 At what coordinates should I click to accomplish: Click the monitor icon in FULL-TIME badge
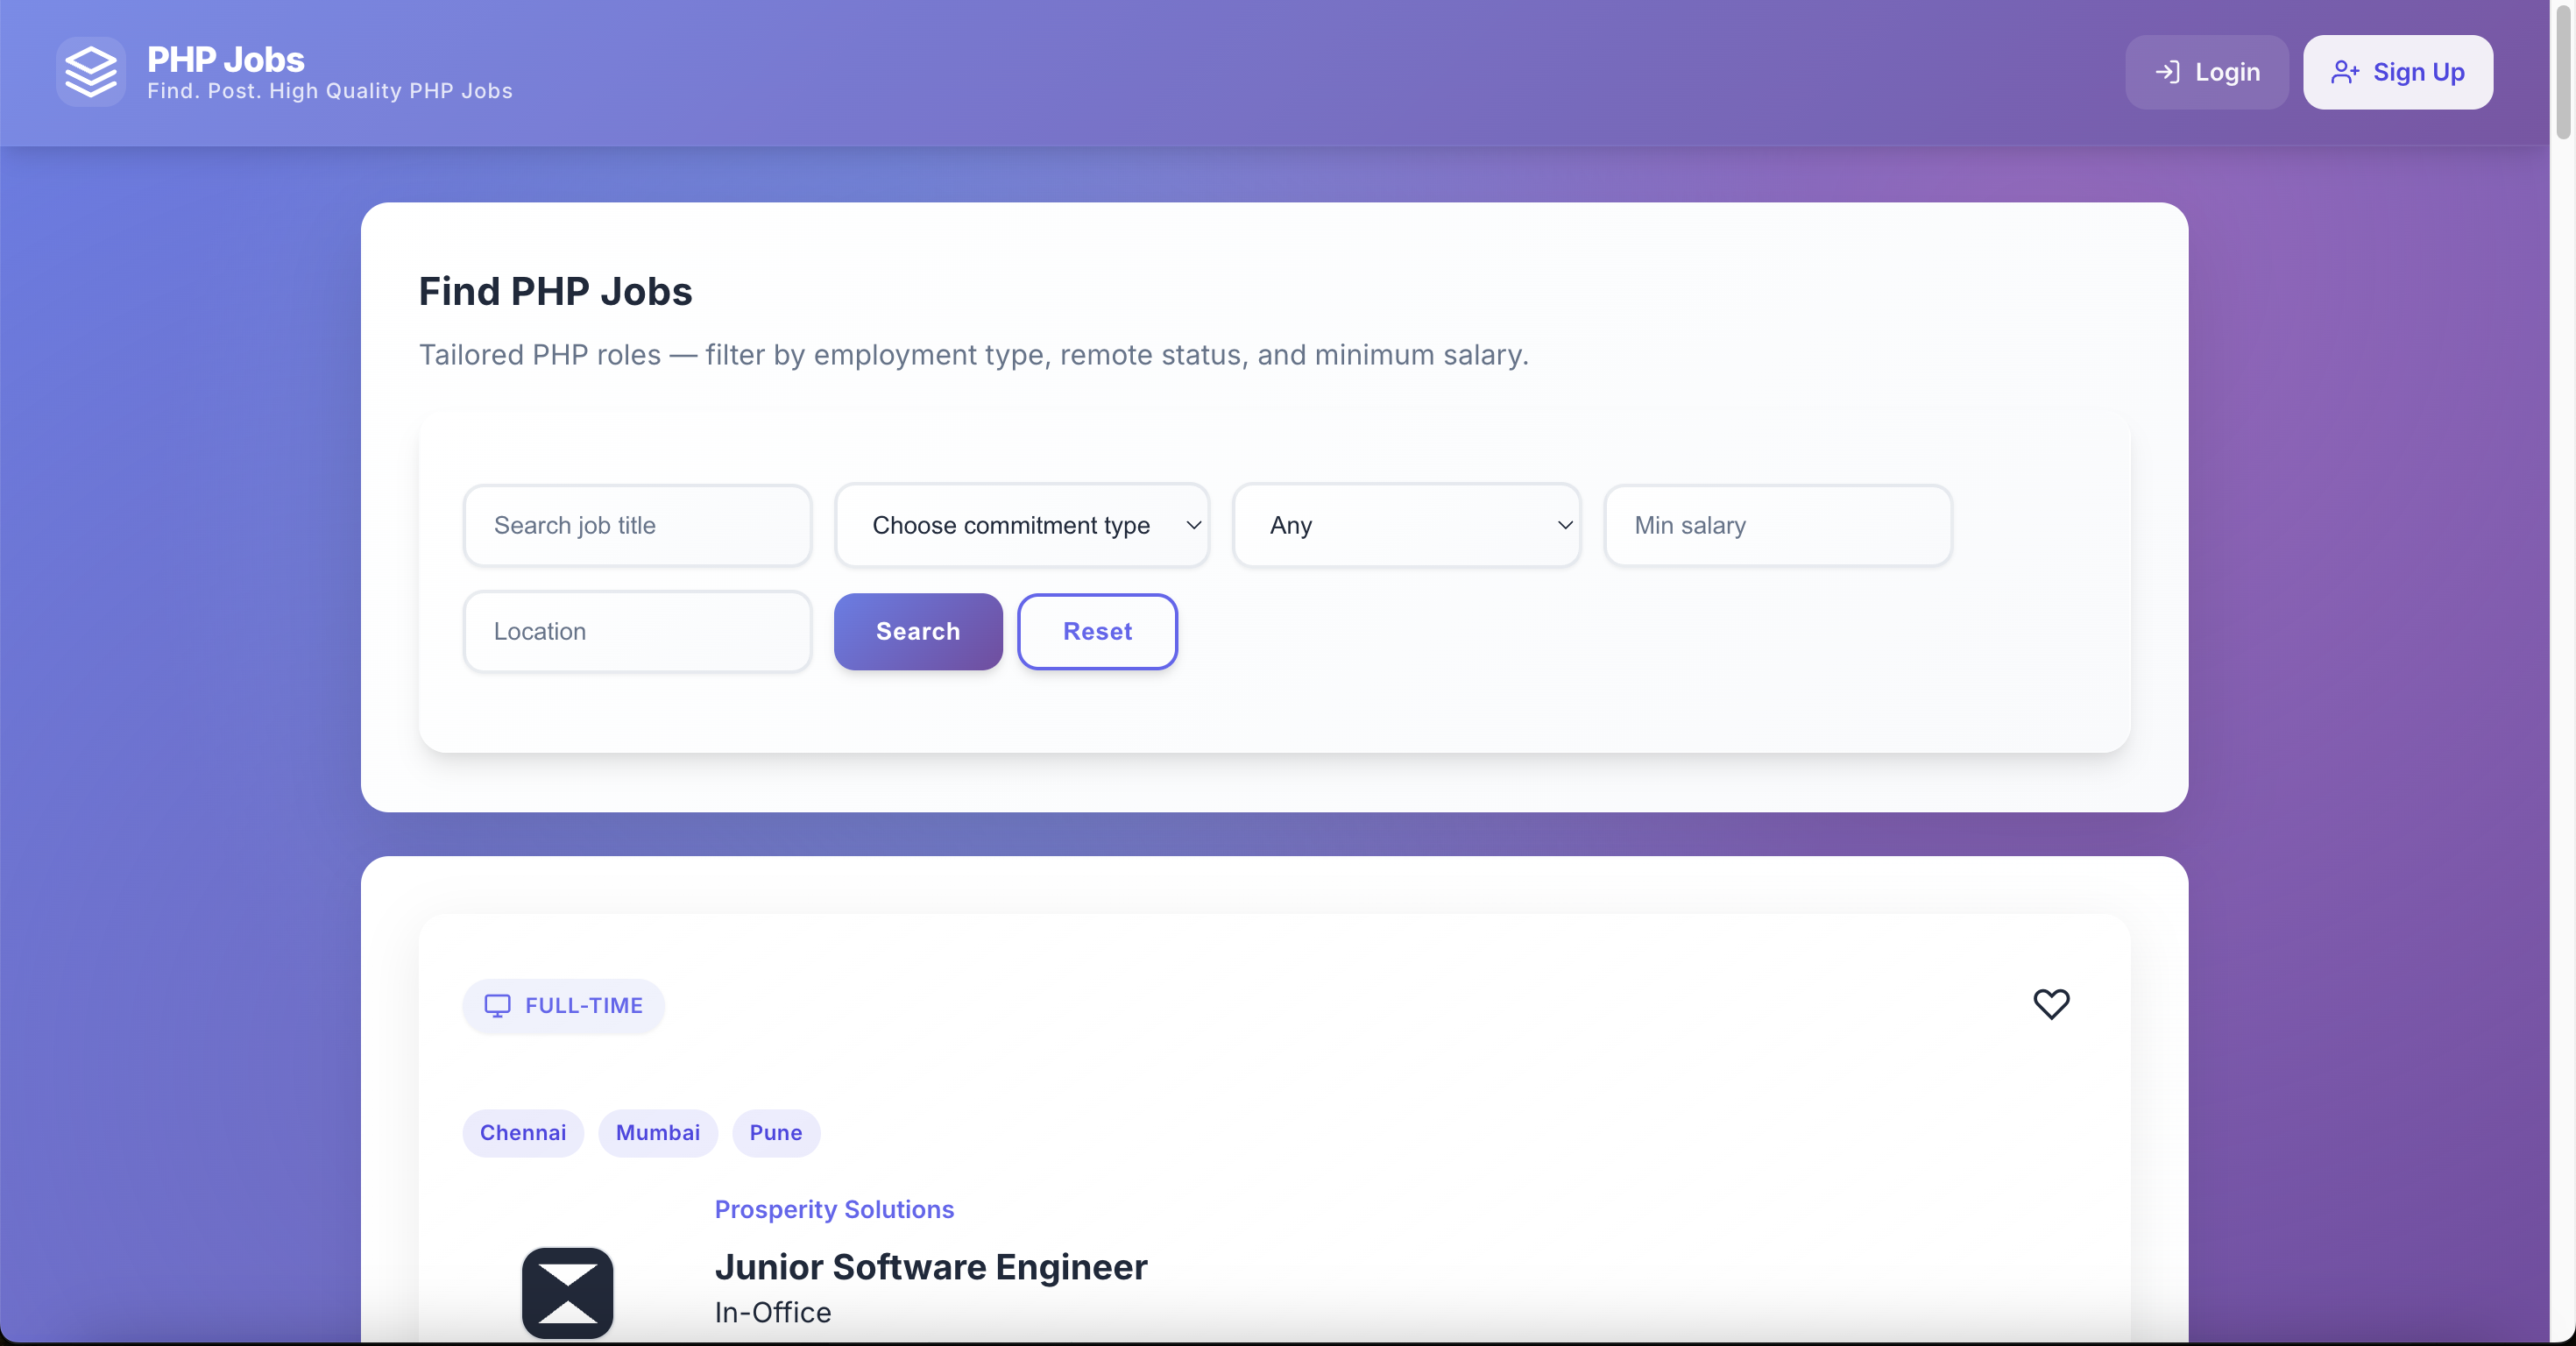click(x=497, y=1005)
